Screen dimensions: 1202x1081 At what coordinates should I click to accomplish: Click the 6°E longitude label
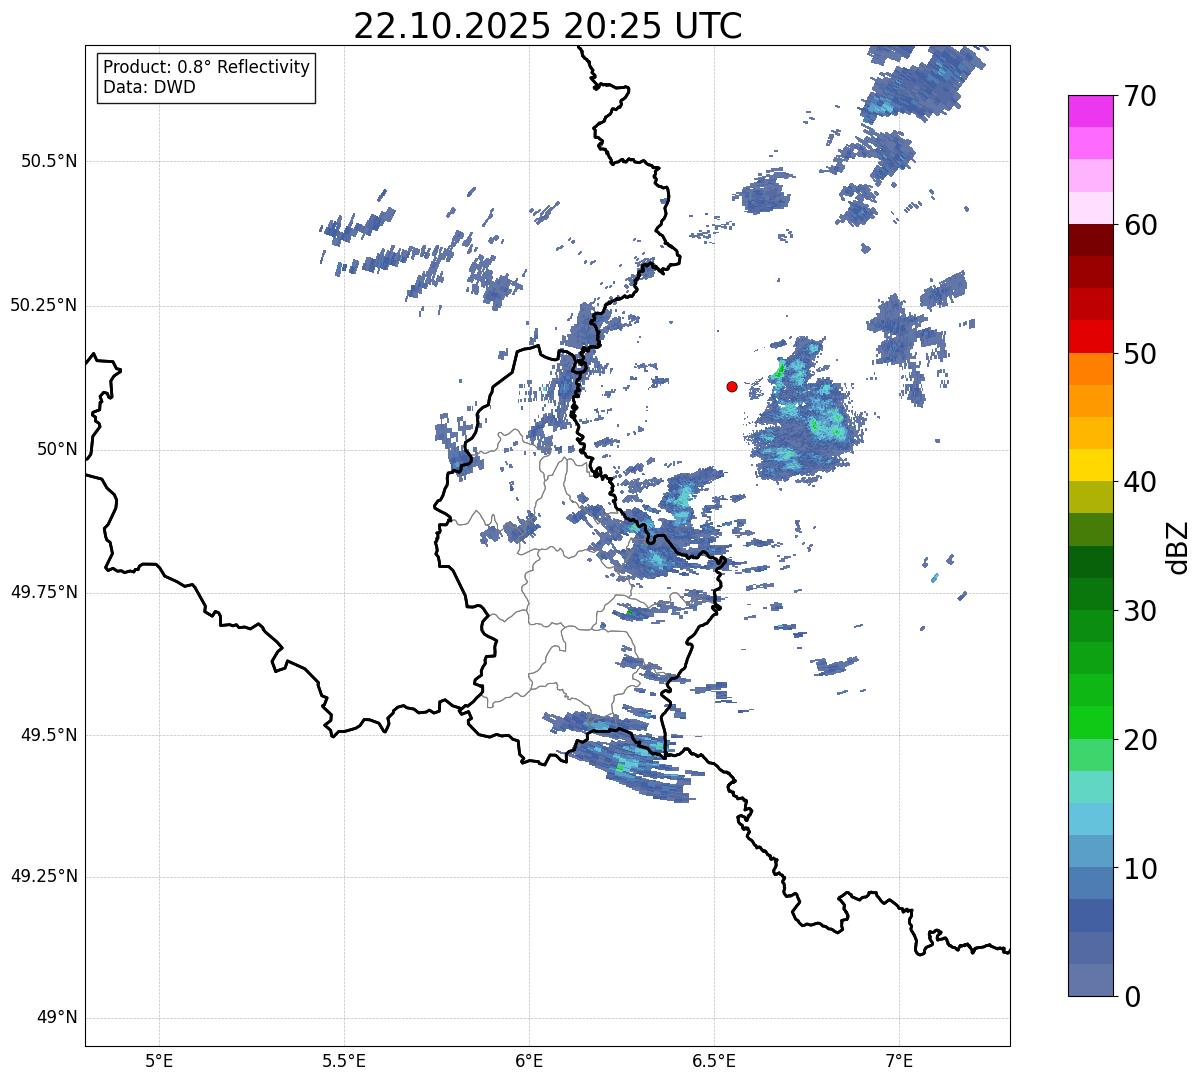click(x=529, y=1061)
